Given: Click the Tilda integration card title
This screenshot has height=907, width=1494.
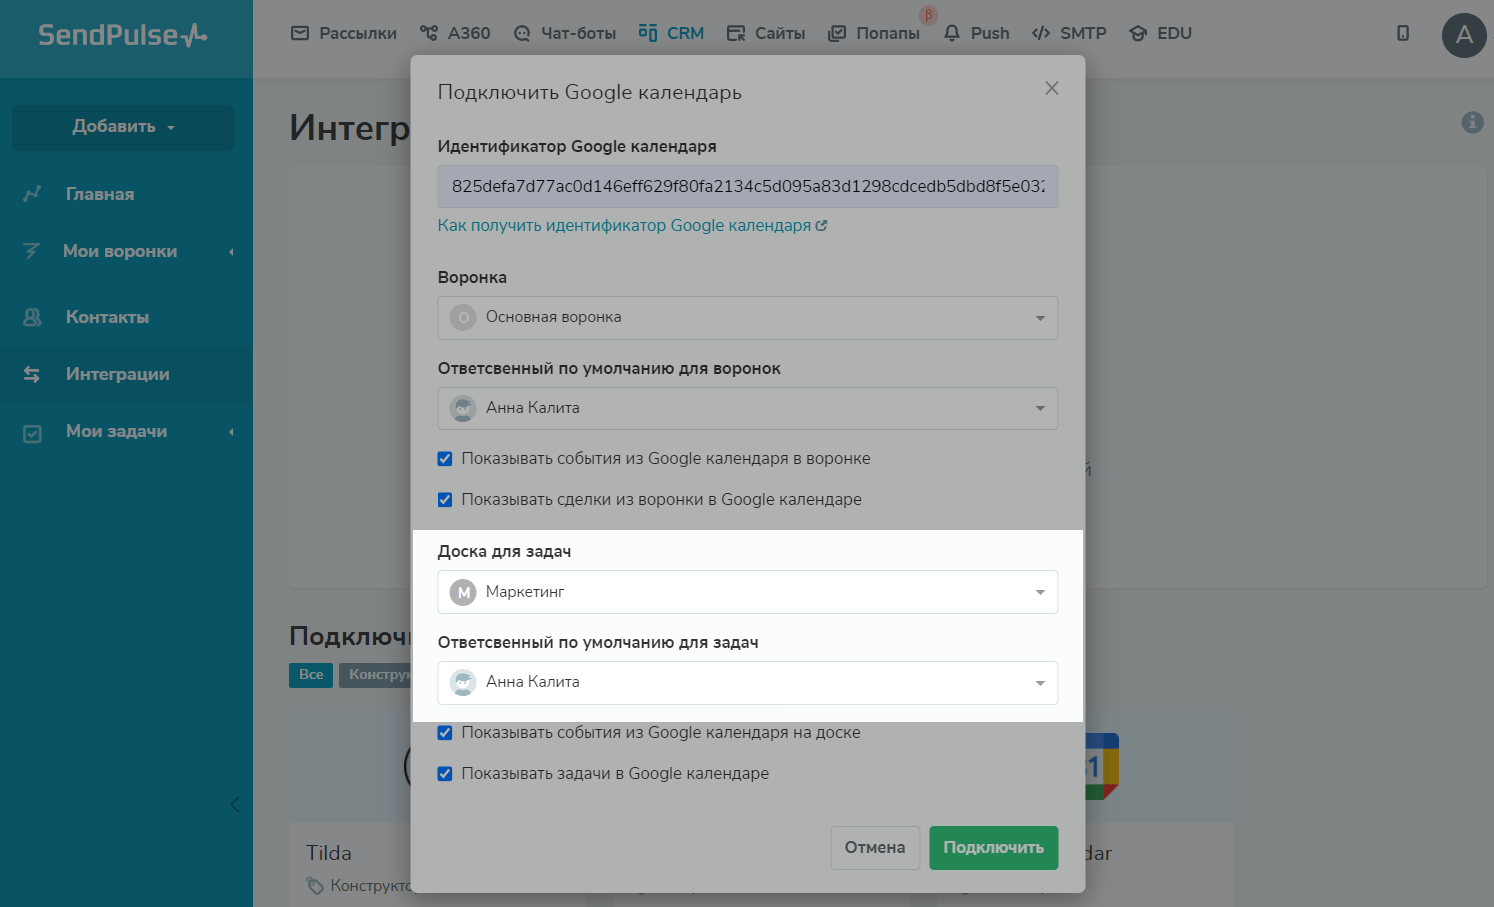Looking at the screenshot, I should (x=329, y=853).
